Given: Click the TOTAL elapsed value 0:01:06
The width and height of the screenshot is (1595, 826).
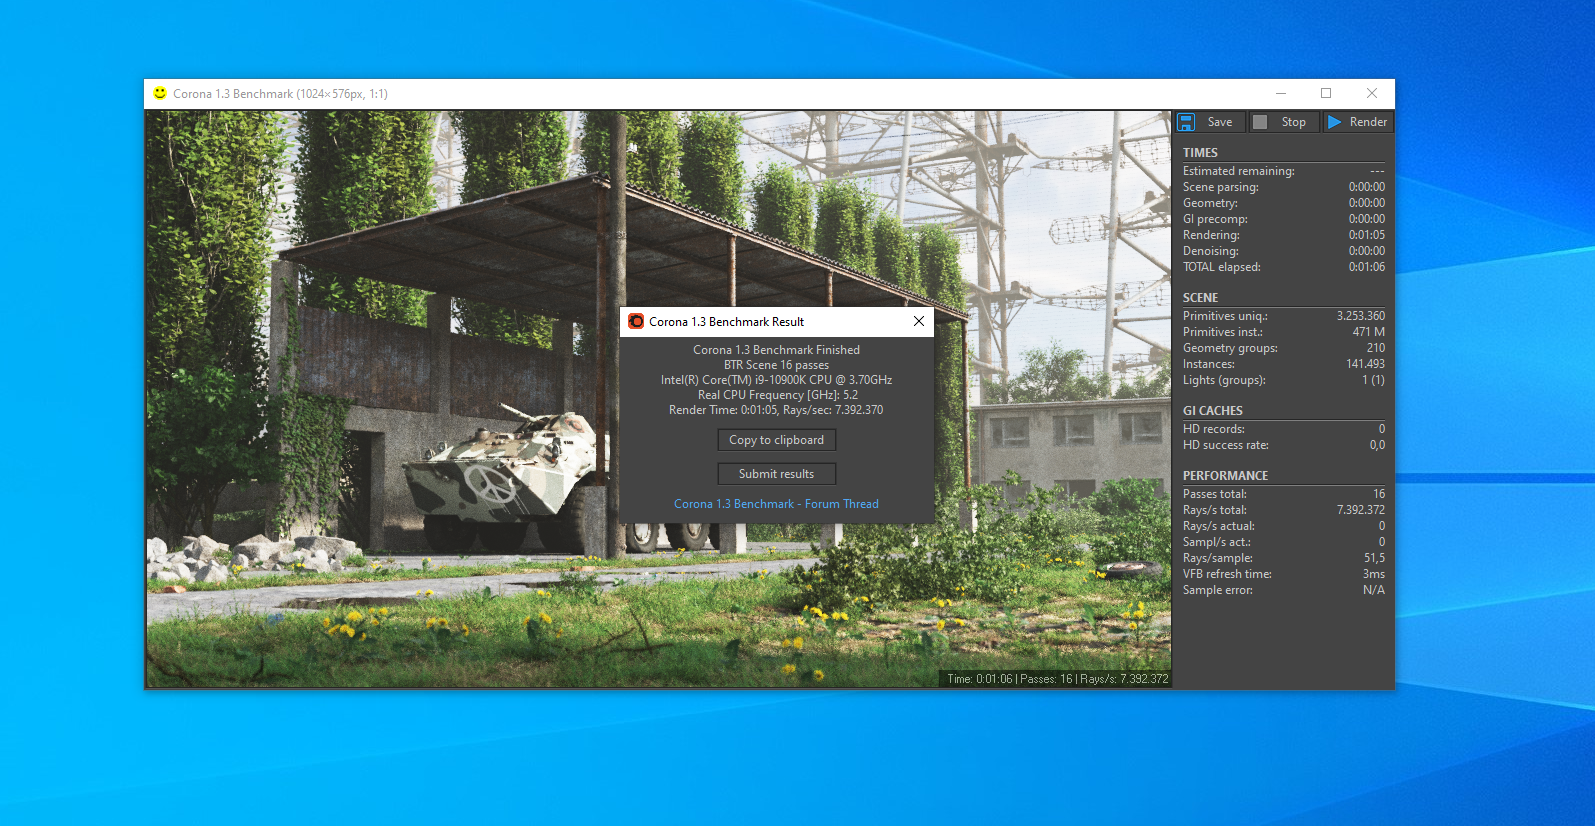Looking at the screenshot, I should [x=1366, y=267].
